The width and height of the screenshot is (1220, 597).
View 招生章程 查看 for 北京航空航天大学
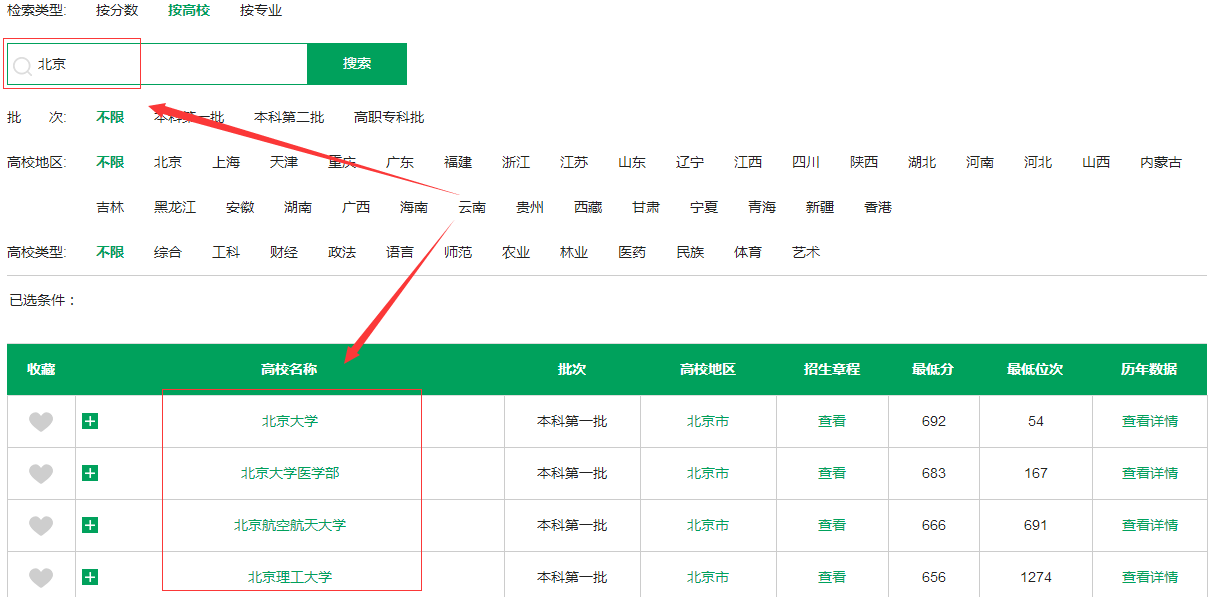832,525
